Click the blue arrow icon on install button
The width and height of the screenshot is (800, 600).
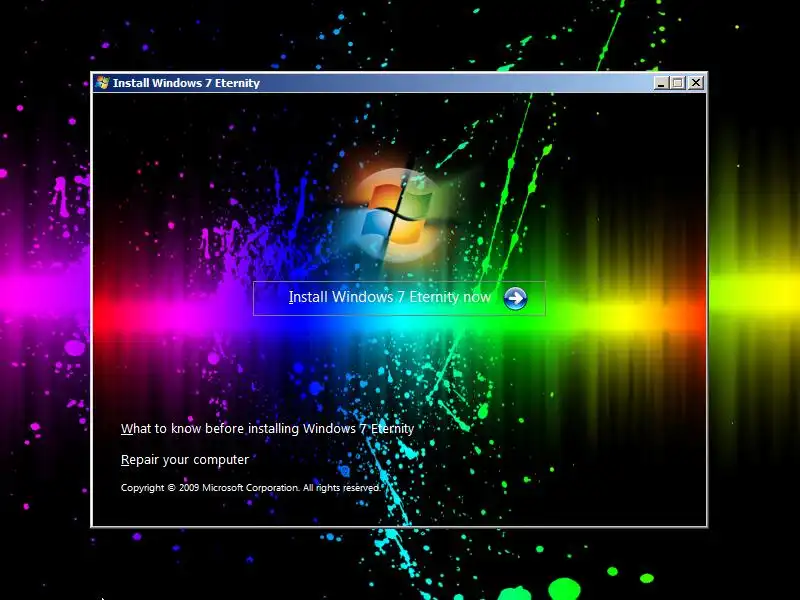coord(515,298)
